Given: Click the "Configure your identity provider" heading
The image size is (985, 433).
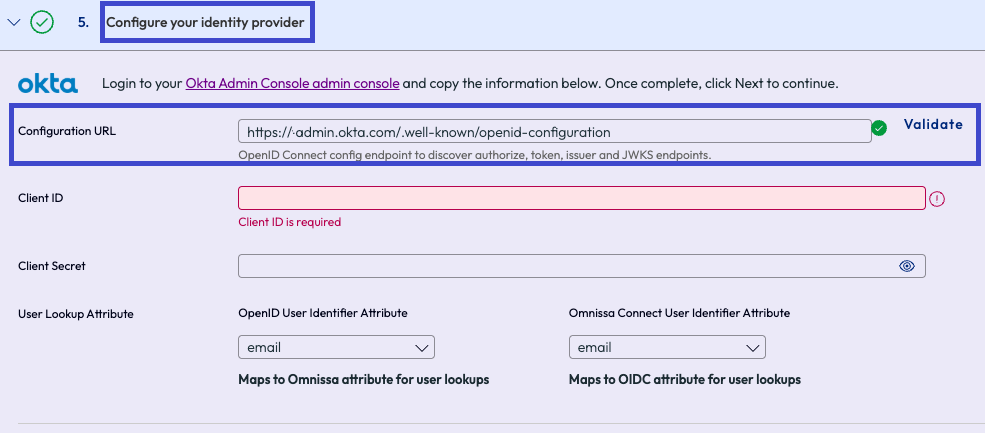Looking at the screenshot, I should pos(205,23).
